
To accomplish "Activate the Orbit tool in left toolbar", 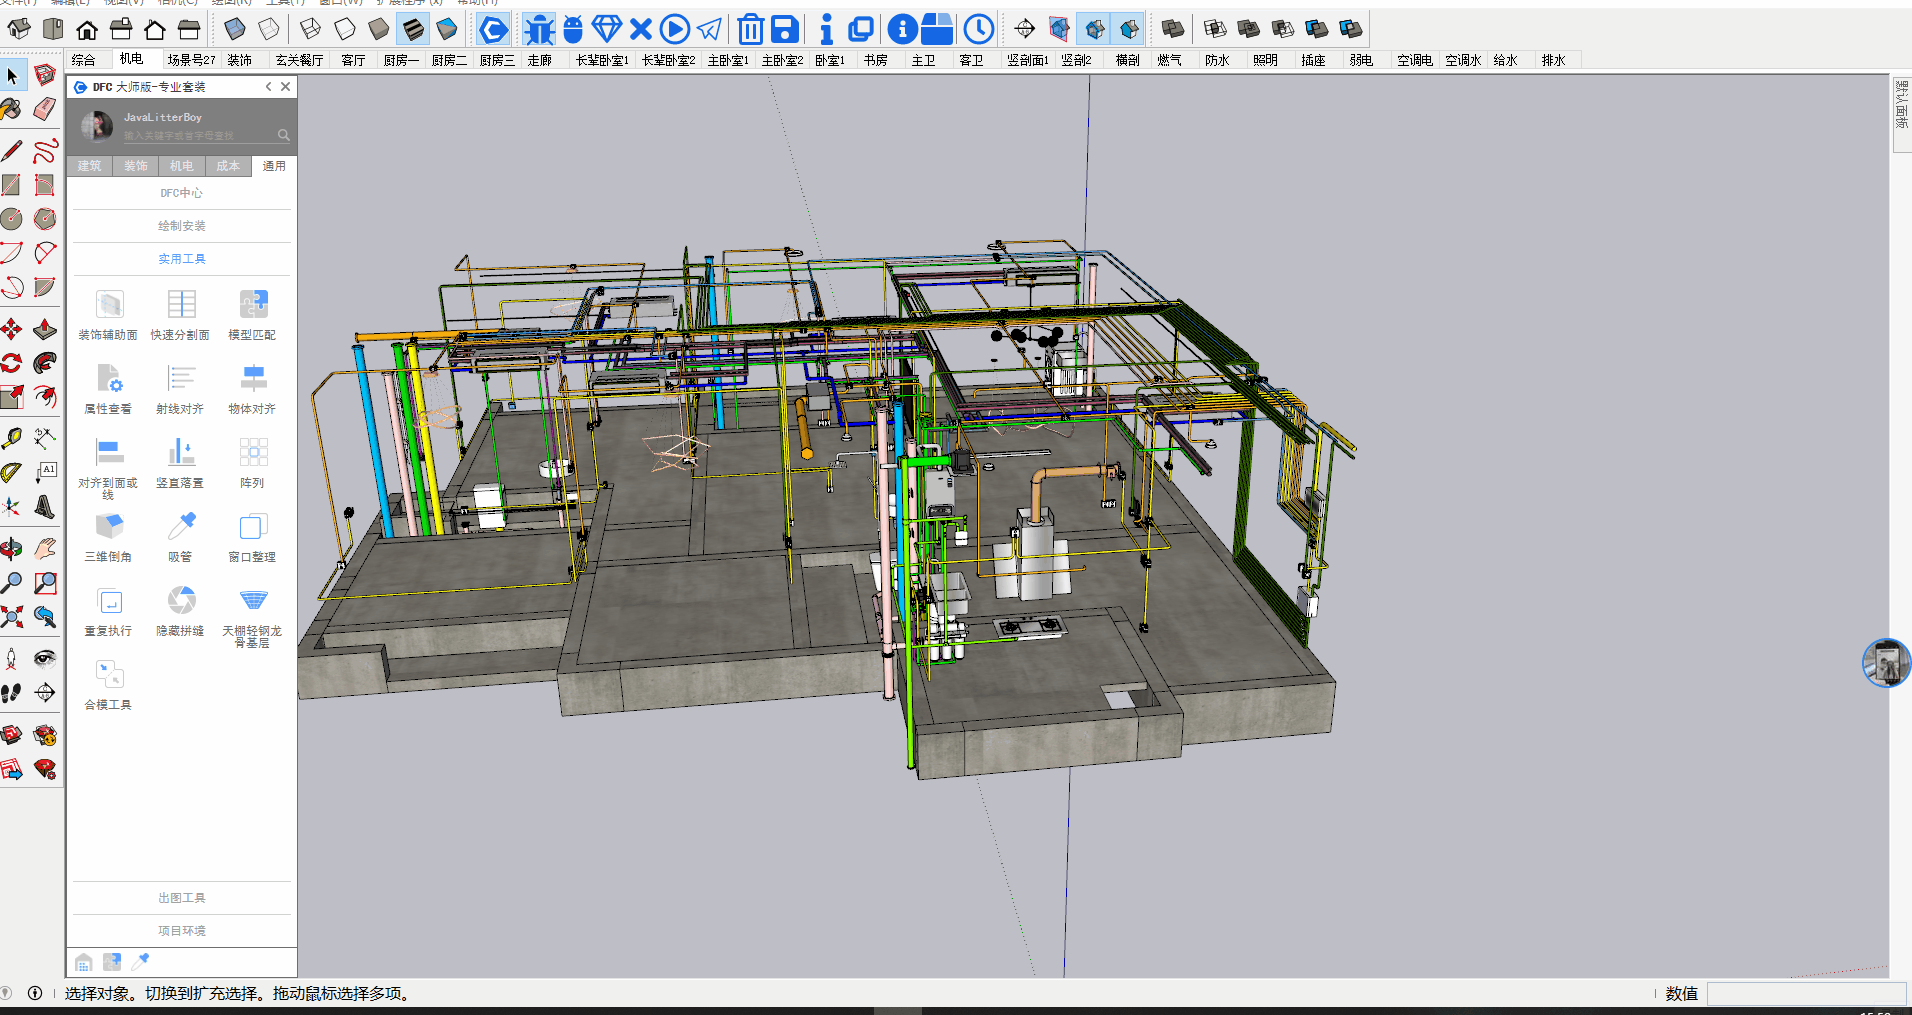I will [x=12, y=549].
